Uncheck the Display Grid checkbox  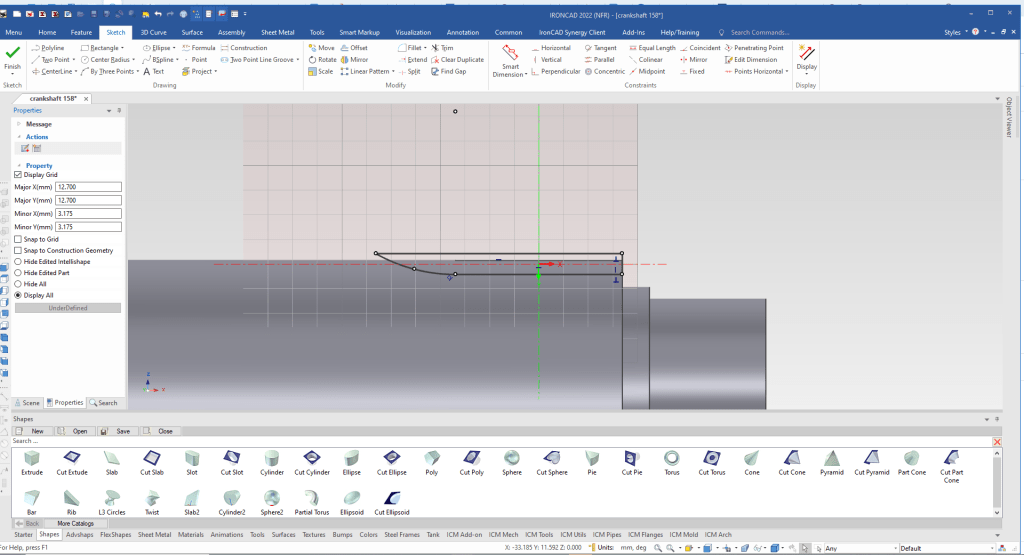[x=18, y=174]
